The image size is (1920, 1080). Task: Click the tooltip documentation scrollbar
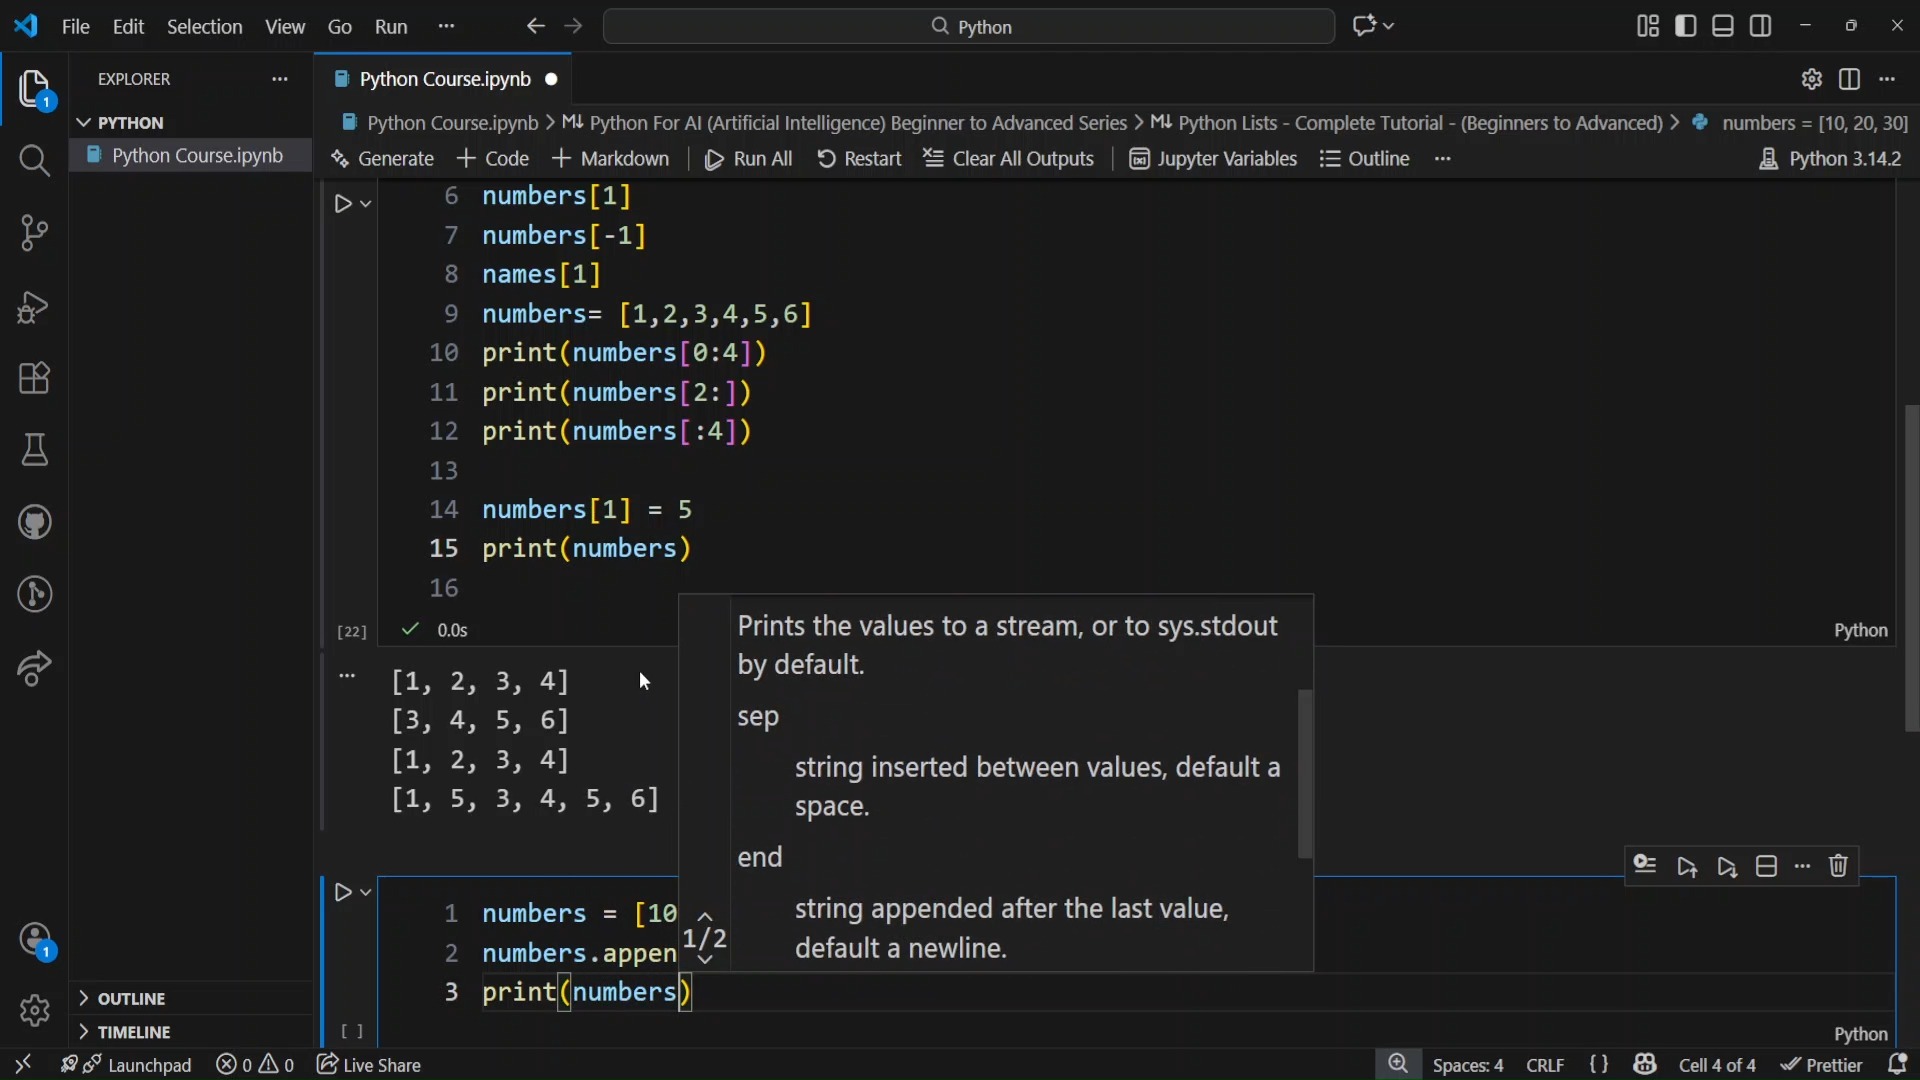[x=1306, y=775]
